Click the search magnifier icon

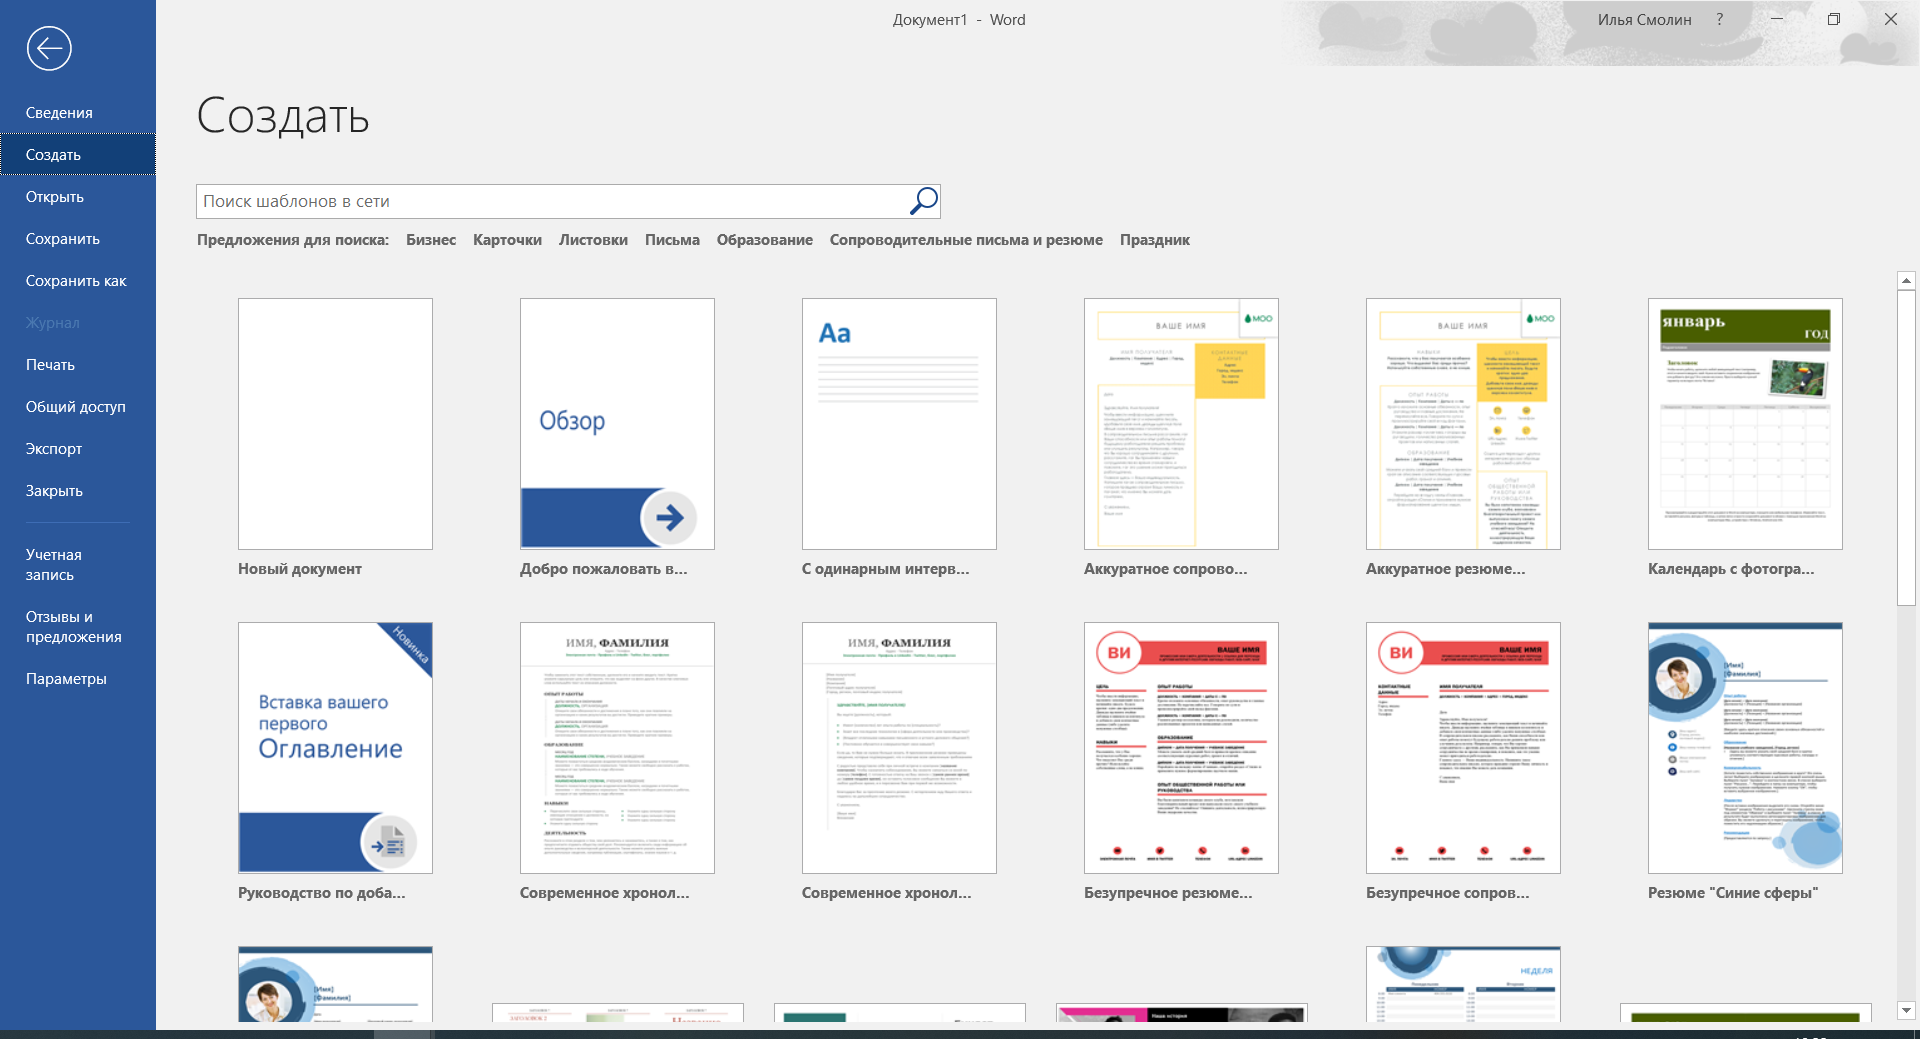pyautogui.click(x=921, y=201)
